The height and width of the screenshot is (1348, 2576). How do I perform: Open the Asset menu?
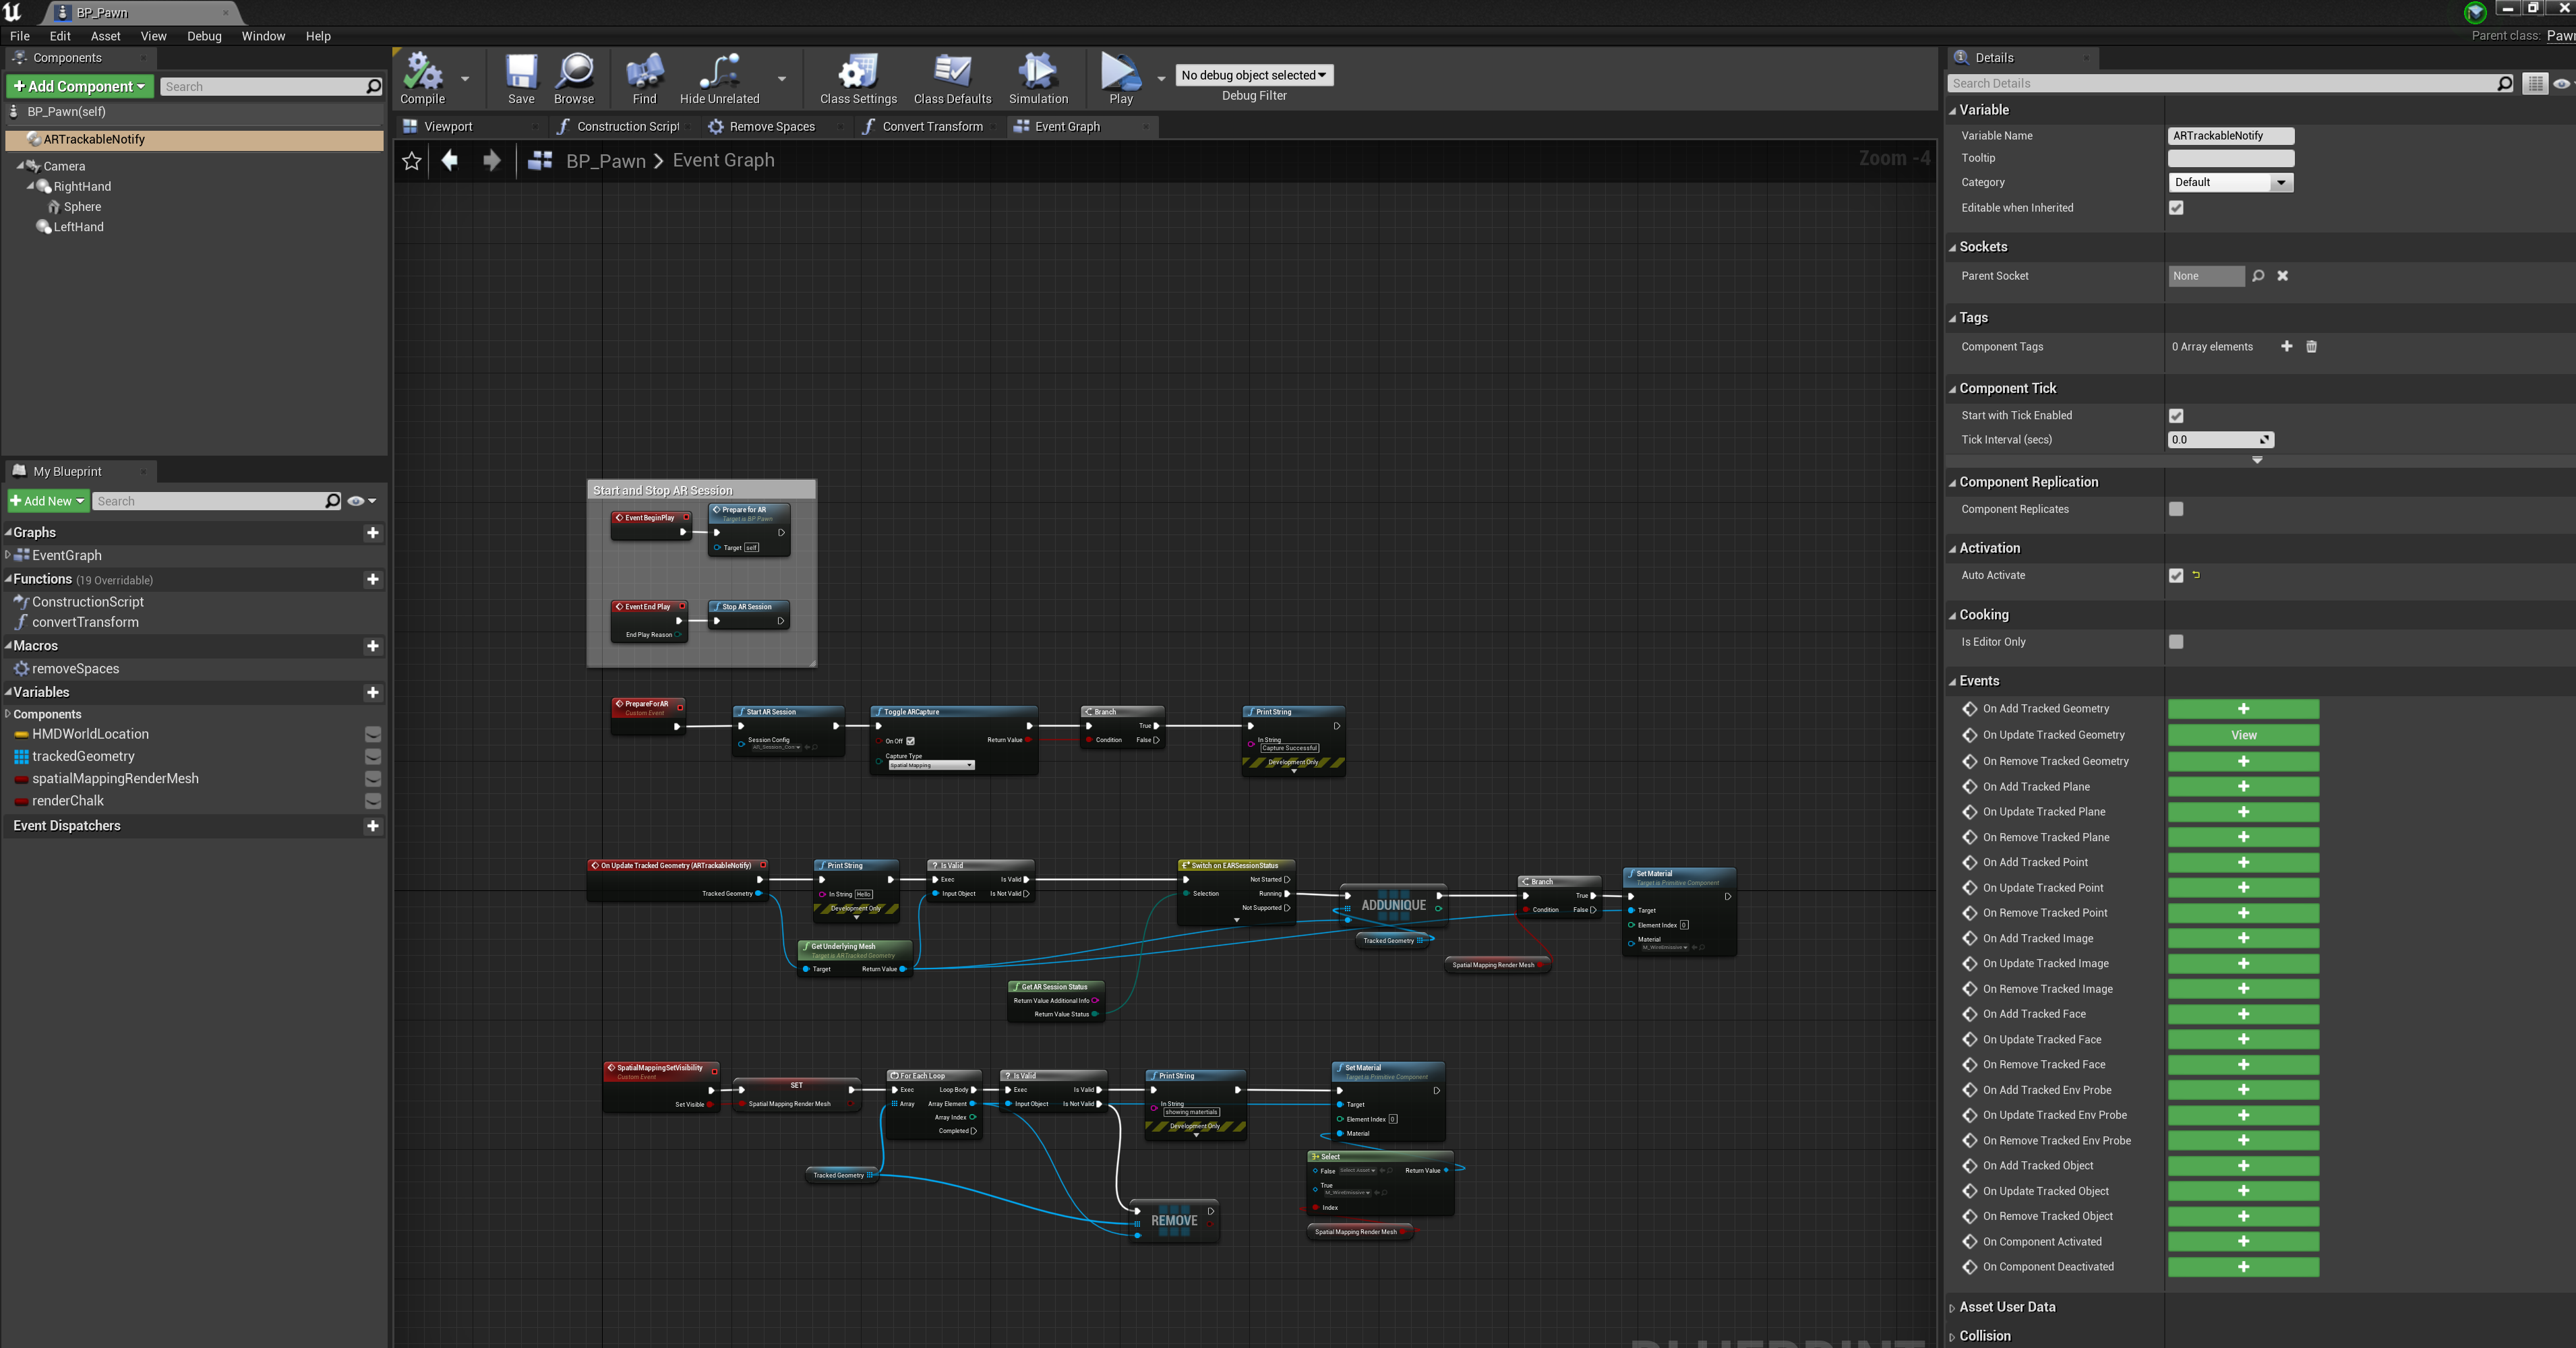coord(105,36)
